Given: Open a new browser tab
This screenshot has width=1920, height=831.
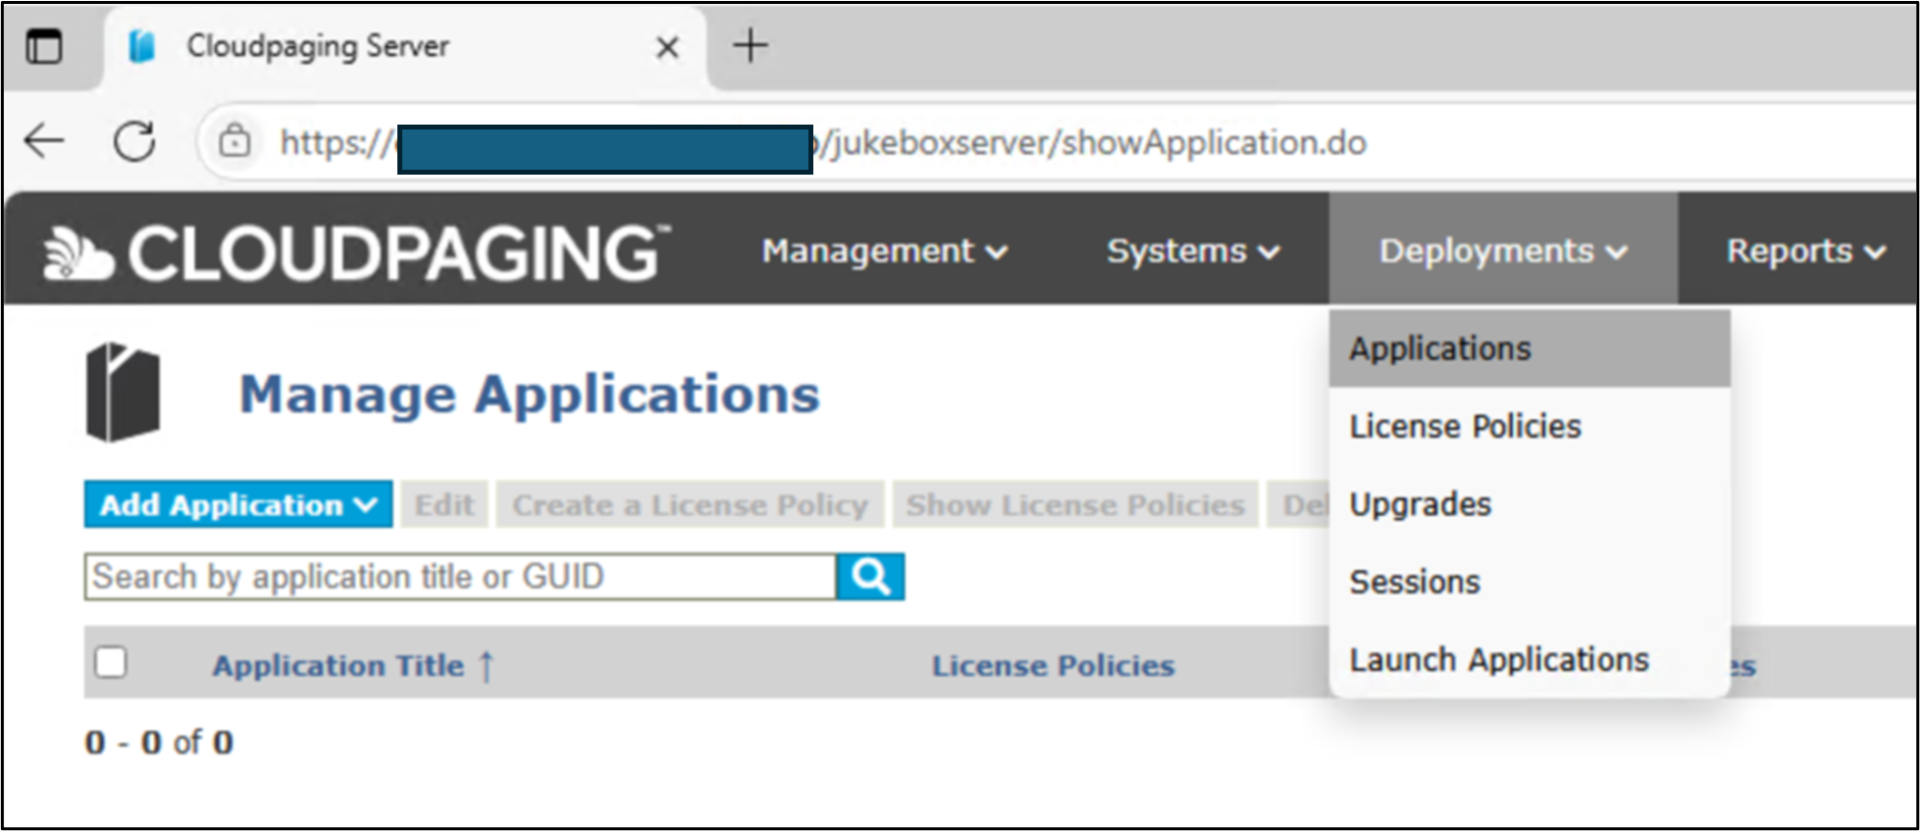Looking at the screenshot, I should click(750, 45).
